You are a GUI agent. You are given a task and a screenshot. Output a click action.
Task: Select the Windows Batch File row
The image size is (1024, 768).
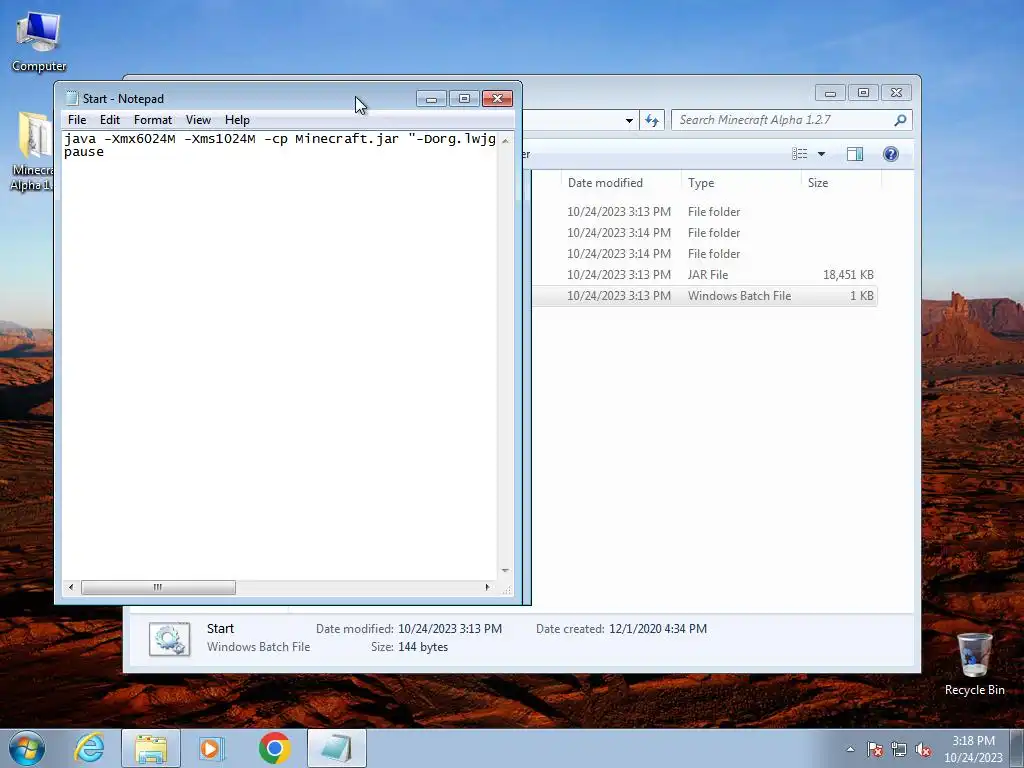click(705, 296)
